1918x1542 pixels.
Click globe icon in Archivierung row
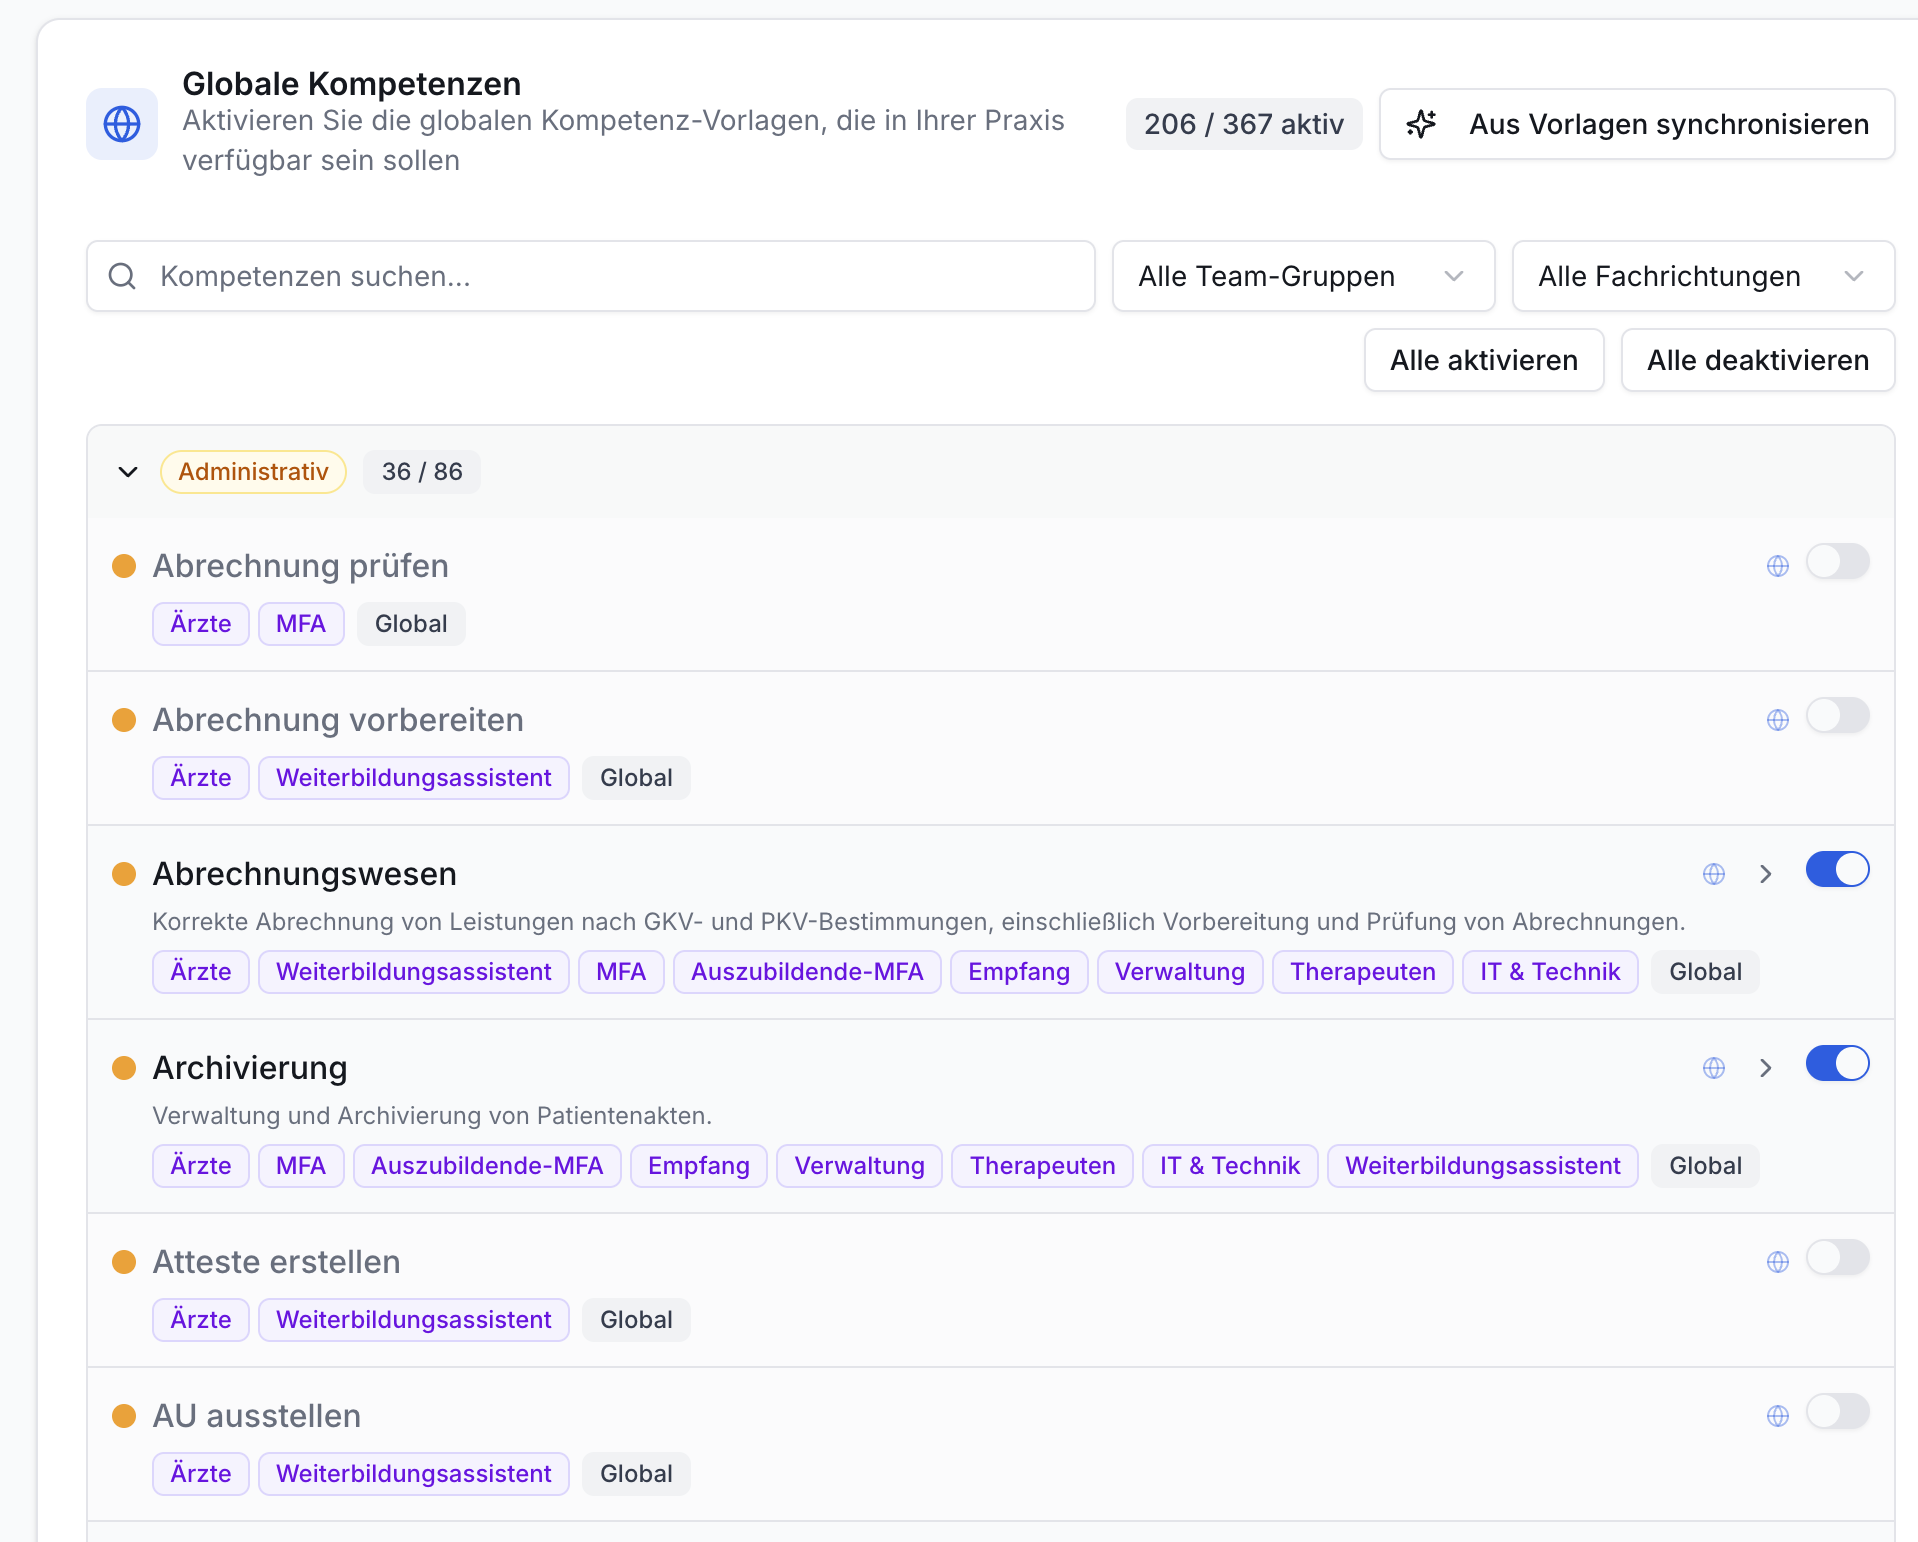tap(1714, 1068)
